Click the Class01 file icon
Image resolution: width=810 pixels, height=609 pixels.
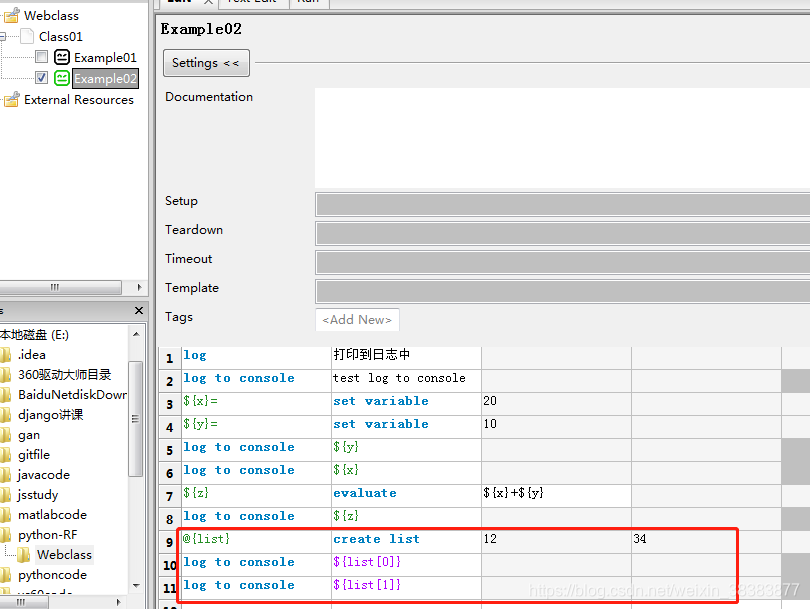point(27,36)
